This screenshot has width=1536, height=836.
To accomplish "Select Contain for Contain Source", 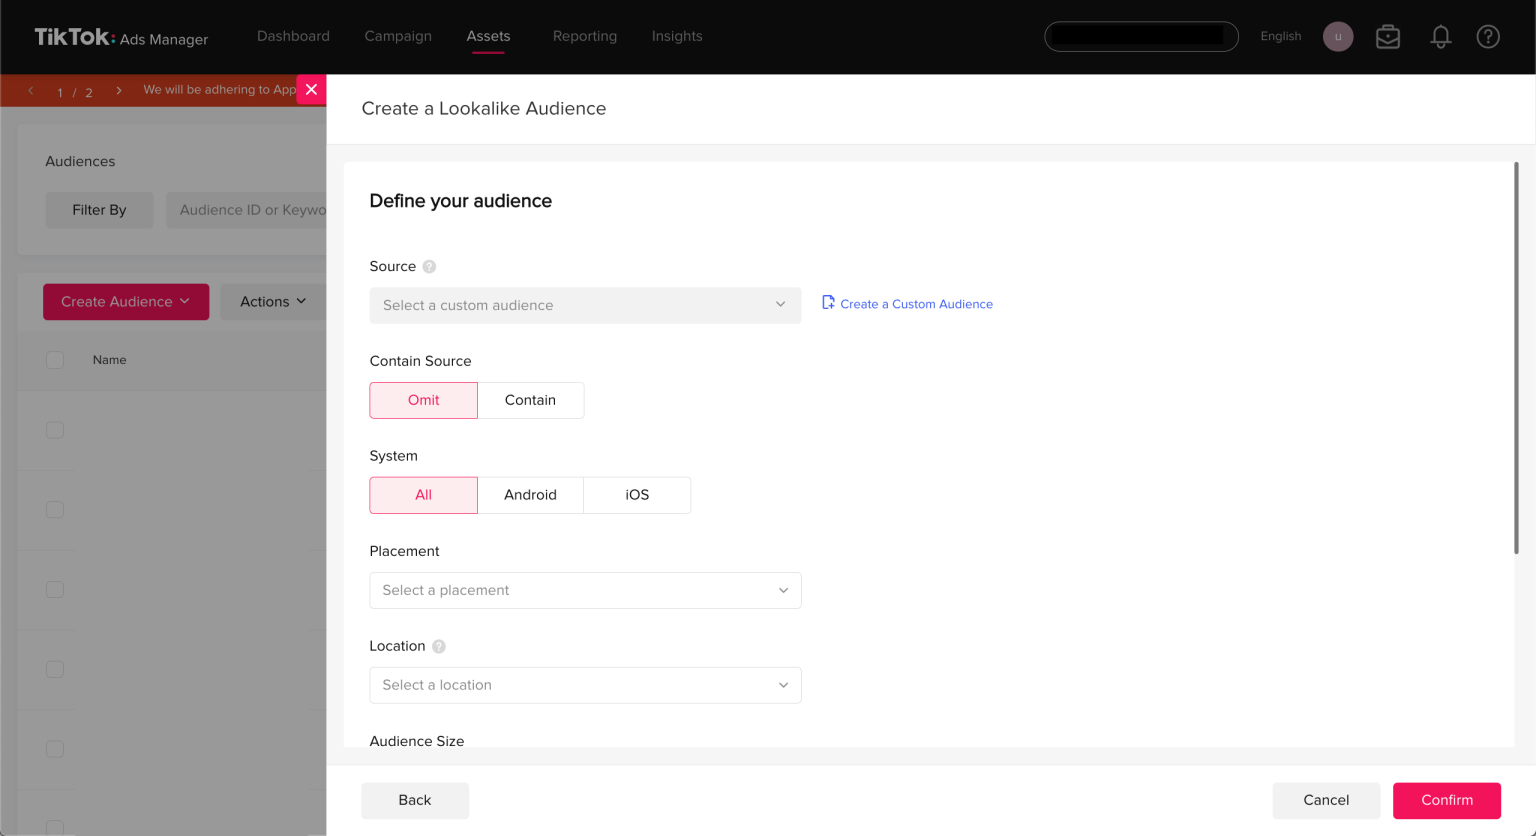I will click(530, 400).
